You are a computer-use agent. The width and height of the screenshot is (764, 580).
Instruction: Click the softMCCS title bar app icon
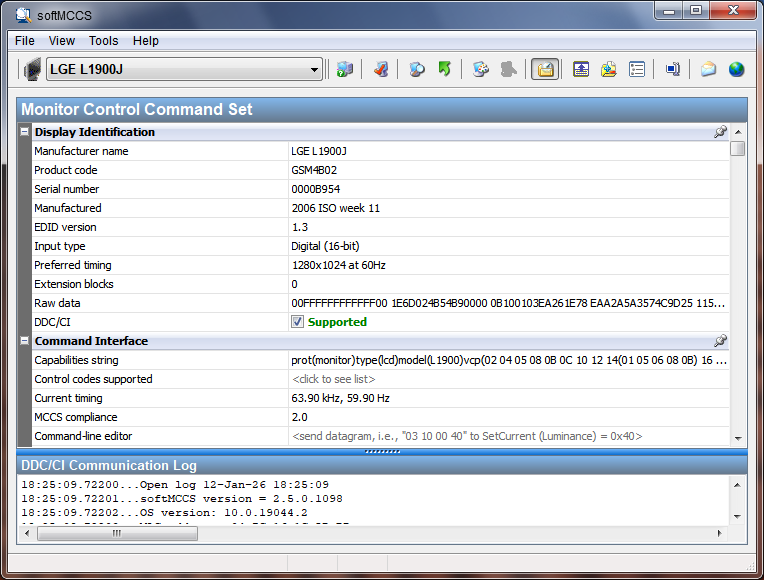click(x=23, y=15)
